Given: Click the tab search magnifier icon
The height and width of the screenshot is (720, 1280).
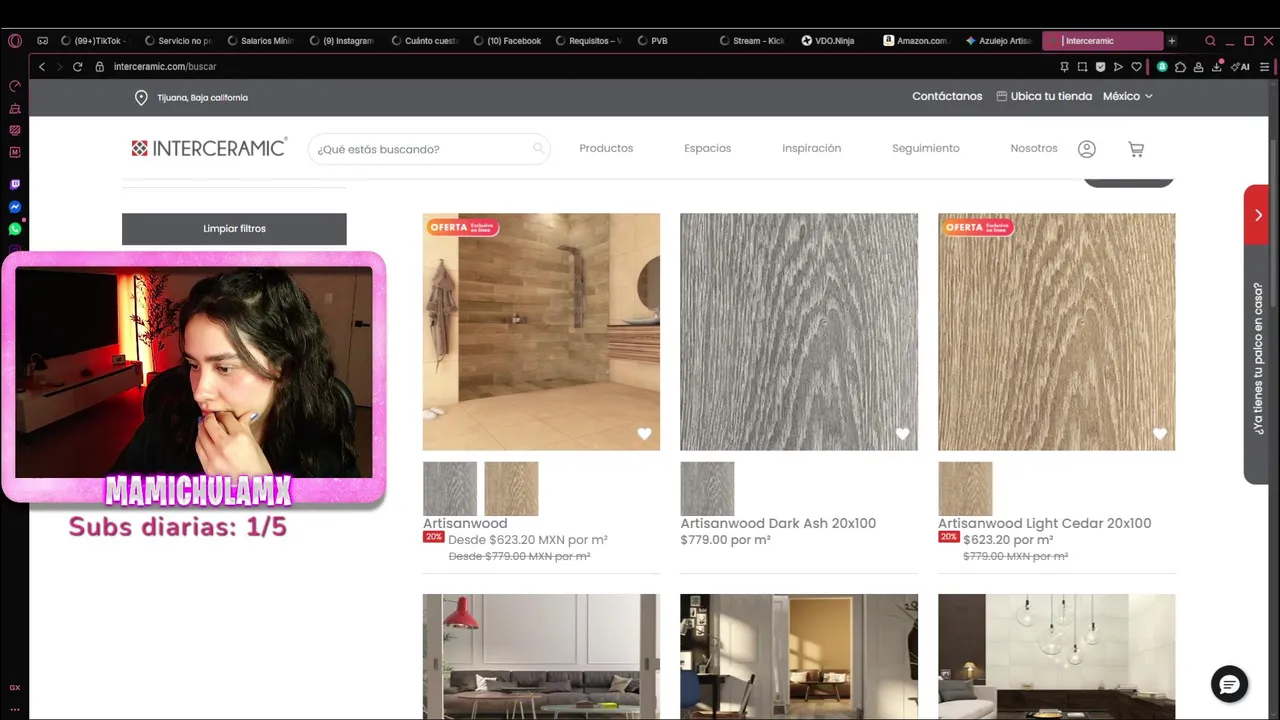Looking at the screenshot, I should click(x=1210, y=41).
